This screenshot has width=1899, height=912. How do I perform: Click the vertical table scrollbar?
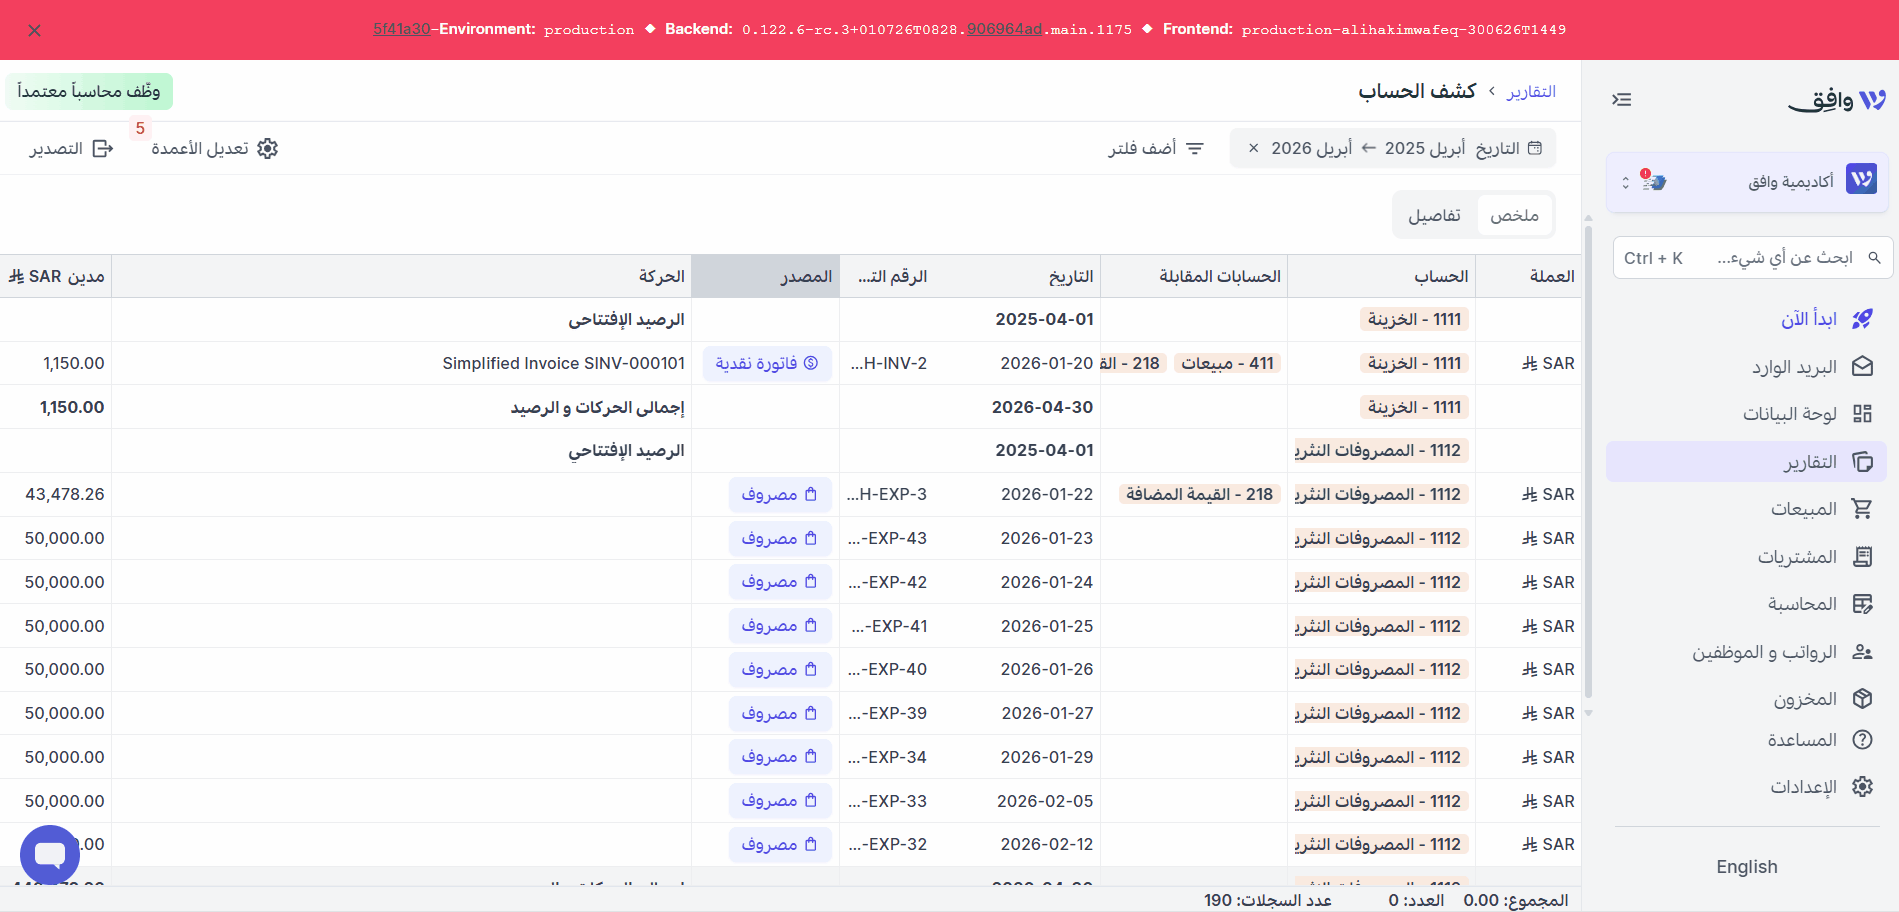click(1588, 460)
